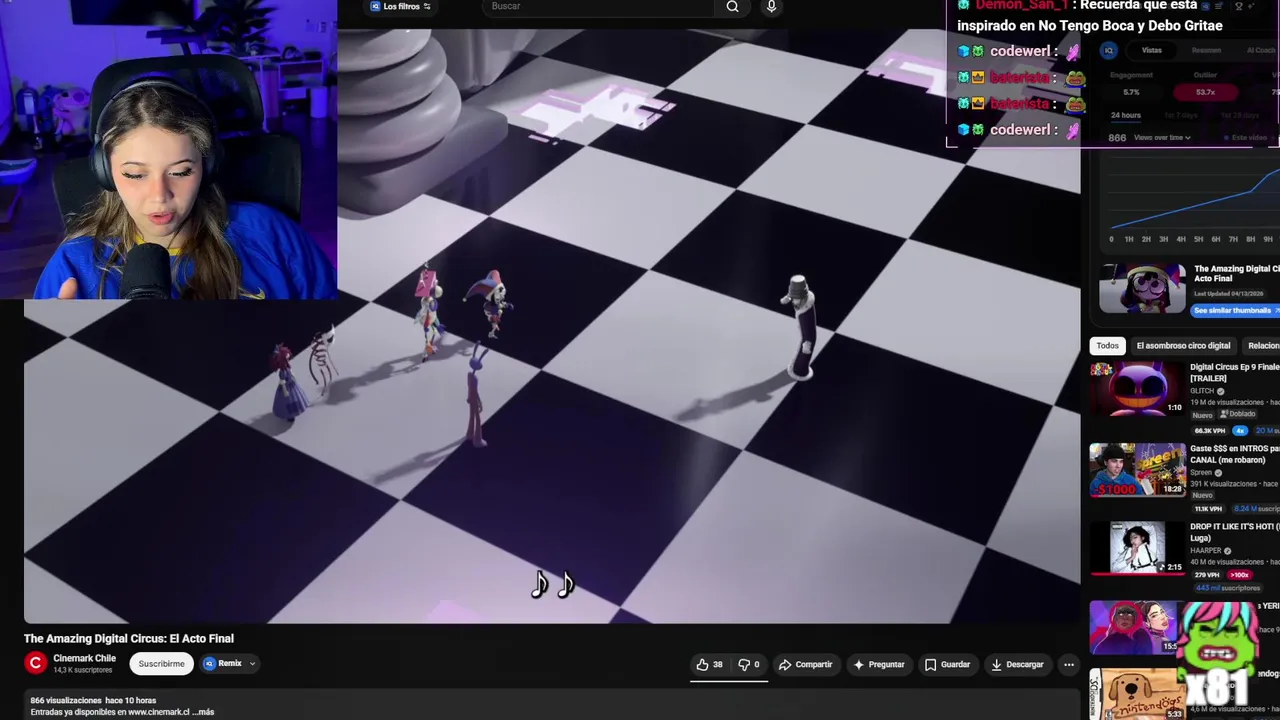The width and height of the screenshot is (1280, 720).
Task: Click the stats panel video thumbnail
Action: pos(1142,289)
